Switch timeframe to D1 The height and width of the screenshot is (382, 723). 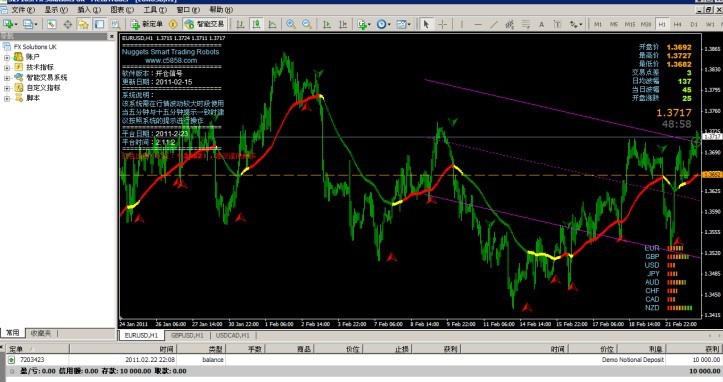click(694, 24)
